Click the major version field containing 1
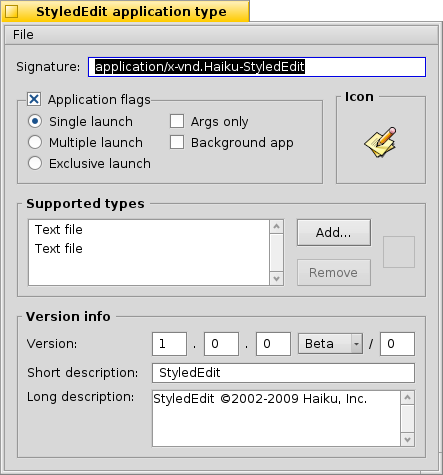Screen dimensions: 443x475 click(169, 344)
